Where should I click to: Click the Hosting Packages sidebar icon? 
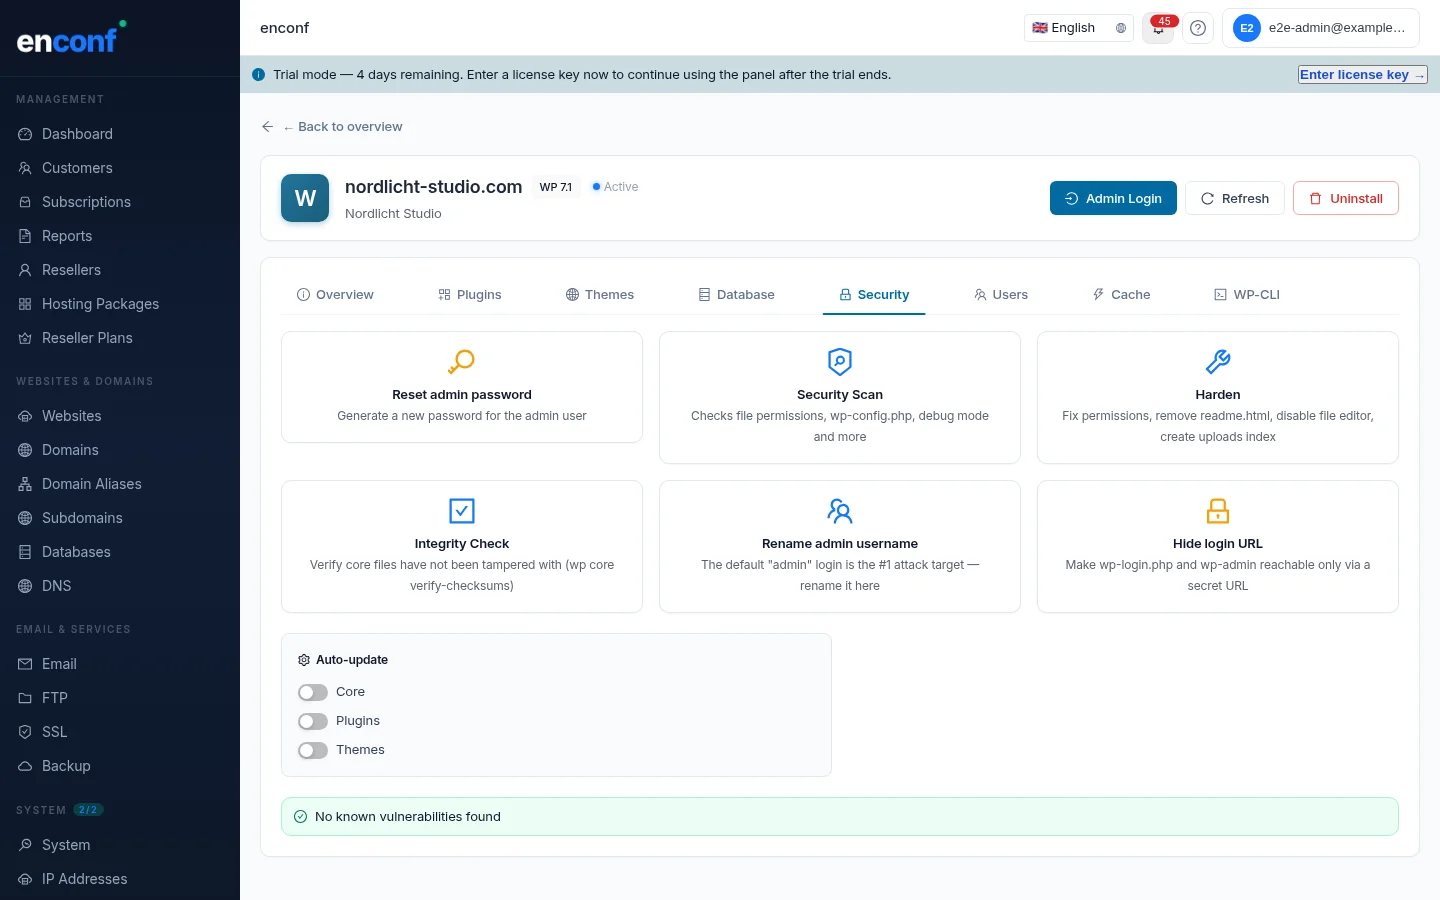pos(25,304)
